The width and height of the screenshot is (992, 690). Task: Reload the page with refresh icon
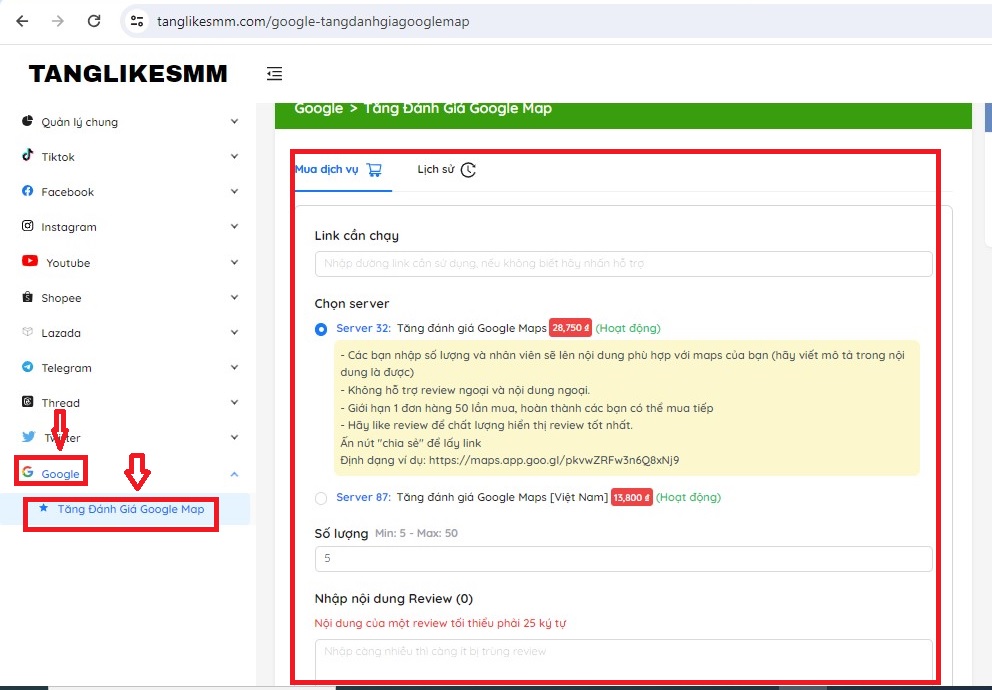click(x=94, y=21)
